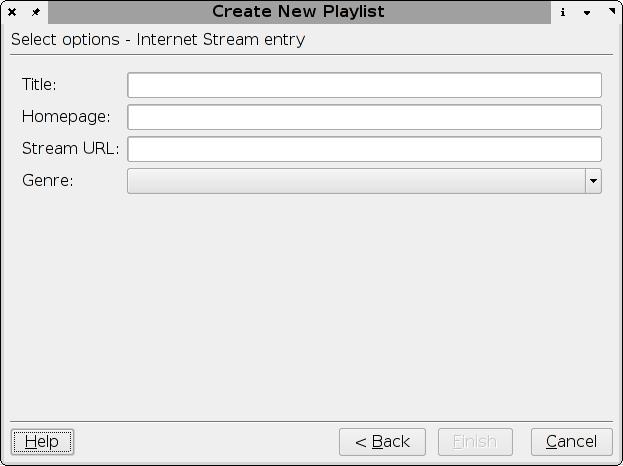Click the "Create New Playlist" title bar text
Viewport: 623px width, 466px height.
[x=298, y=12]
